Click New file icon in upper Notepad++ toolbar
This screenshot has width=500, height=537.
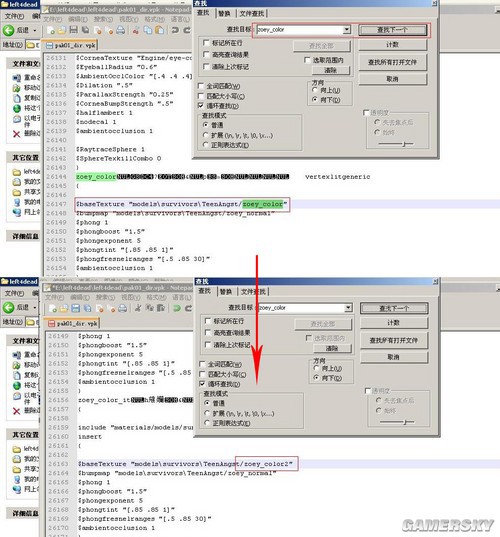click(x=51, y=30)
